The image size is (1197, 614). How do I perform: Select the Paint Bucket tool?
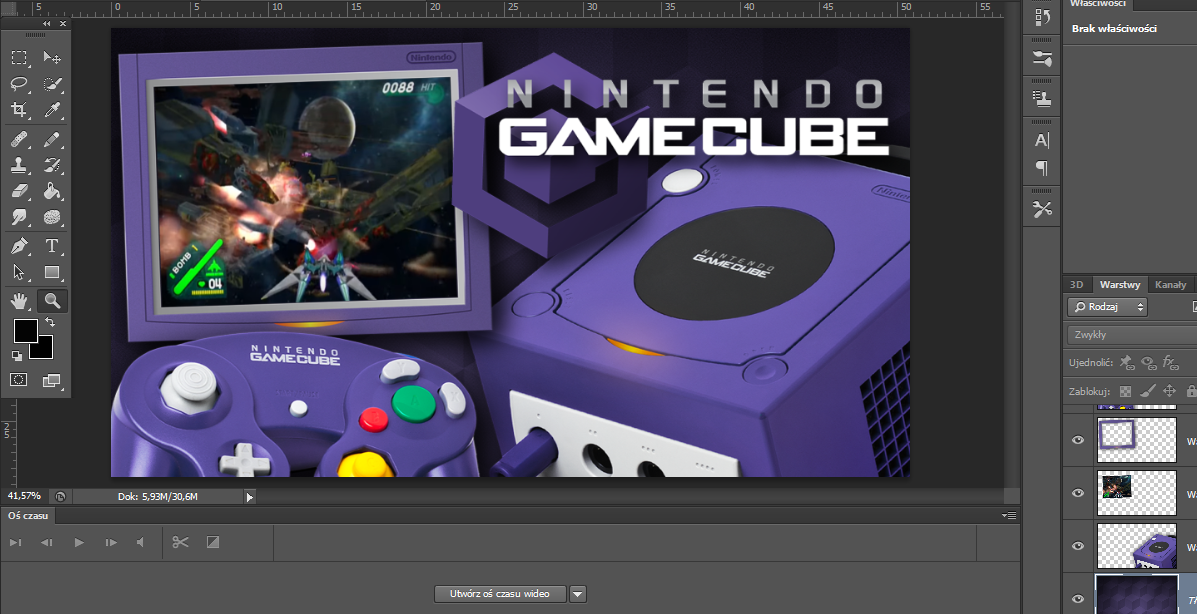click(52, 191)
